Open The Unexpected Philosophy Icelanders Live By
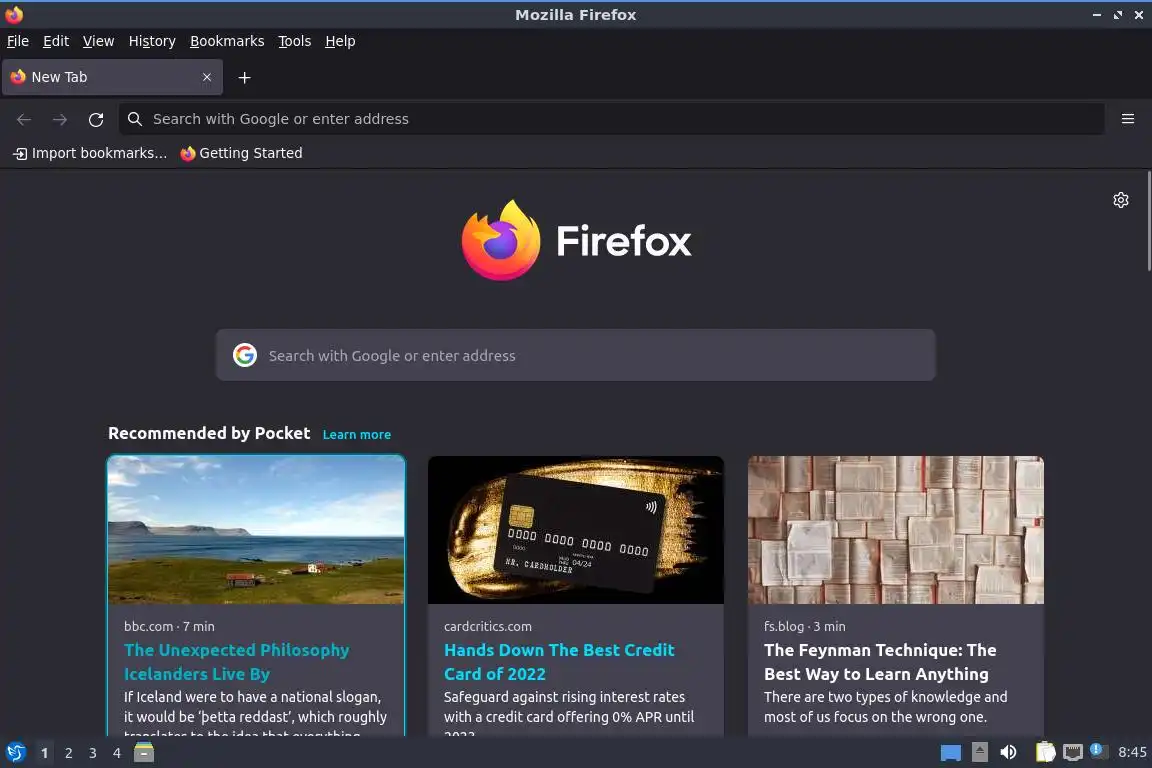Screen dimensions: 1152x768 coord(237,662)
